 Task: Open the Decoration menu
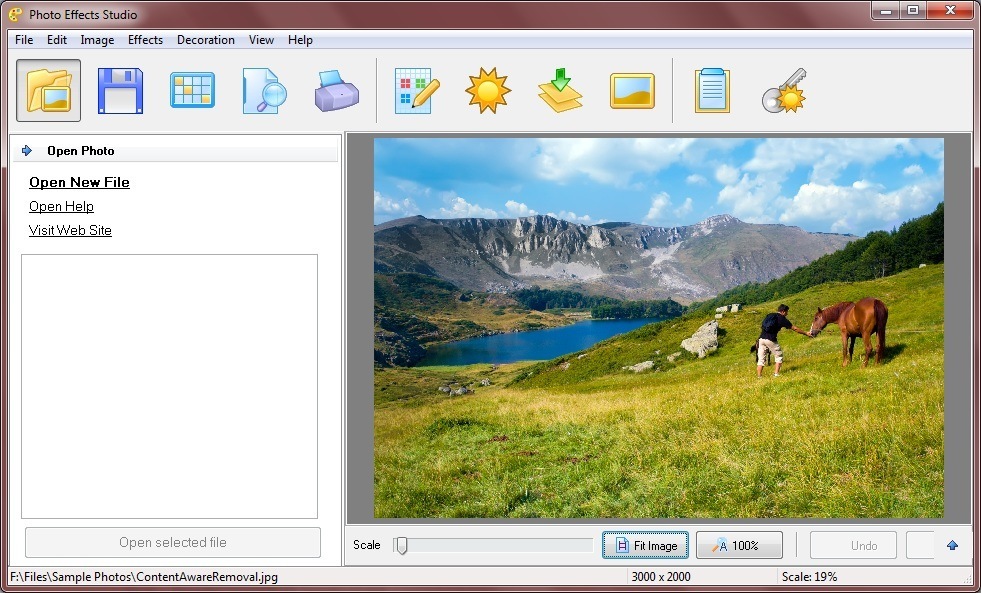point(205,40)
